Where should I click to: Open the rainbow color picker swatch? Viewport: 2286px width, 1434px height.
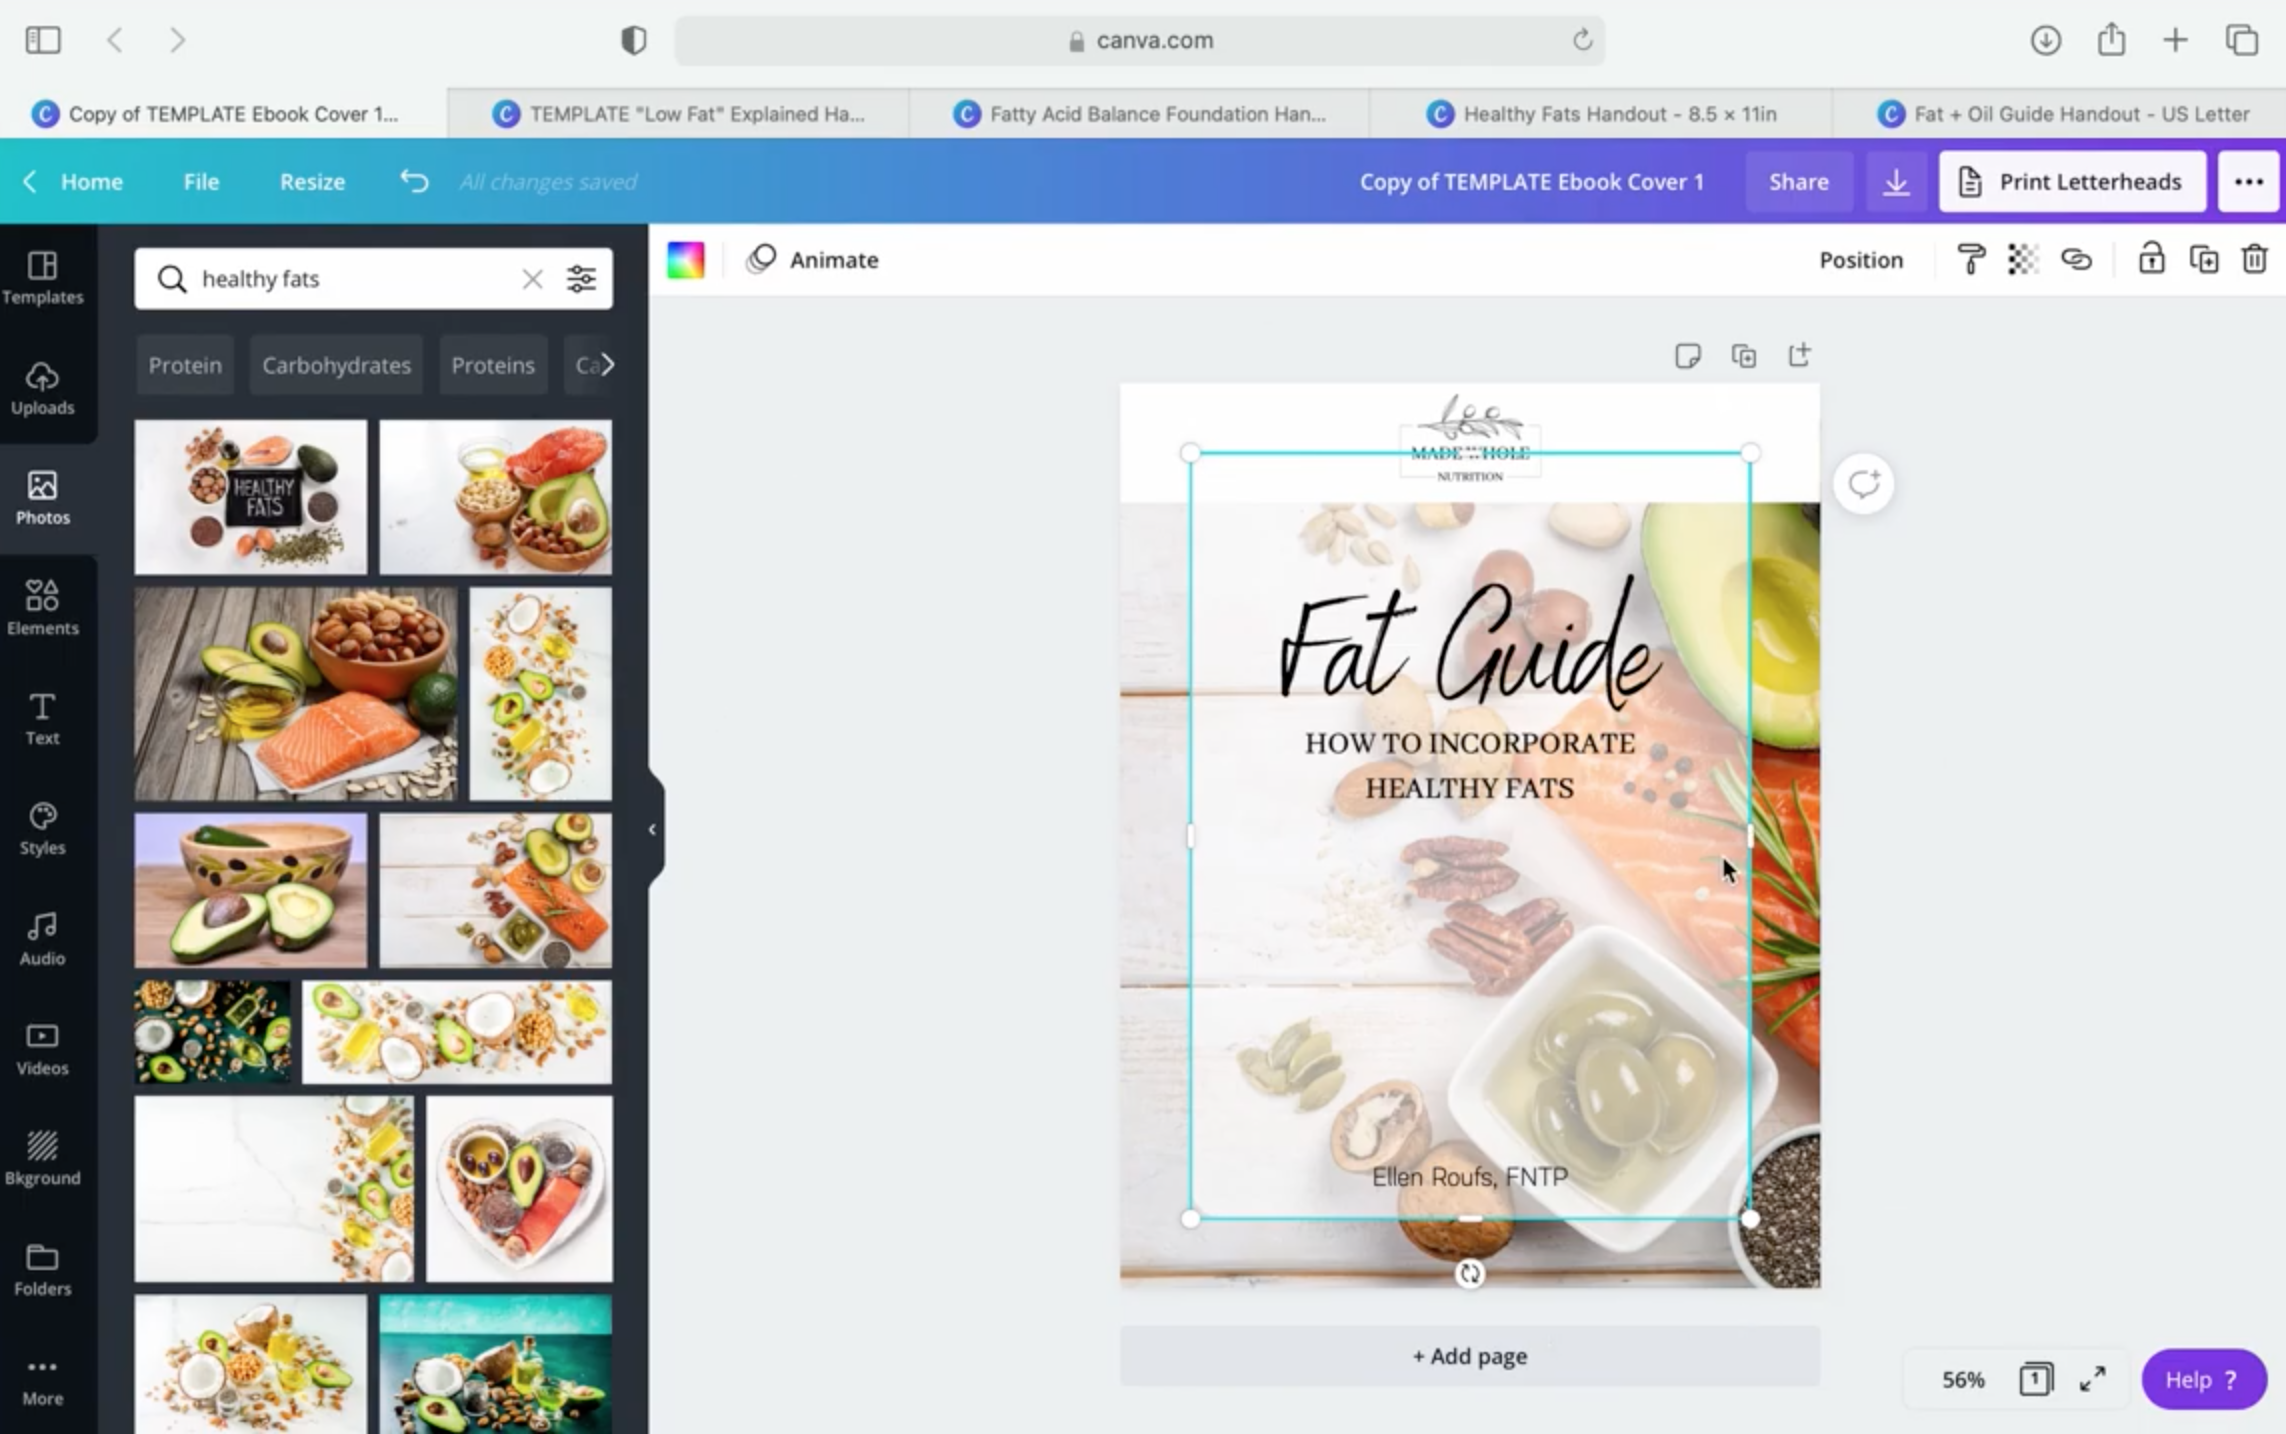686,259
